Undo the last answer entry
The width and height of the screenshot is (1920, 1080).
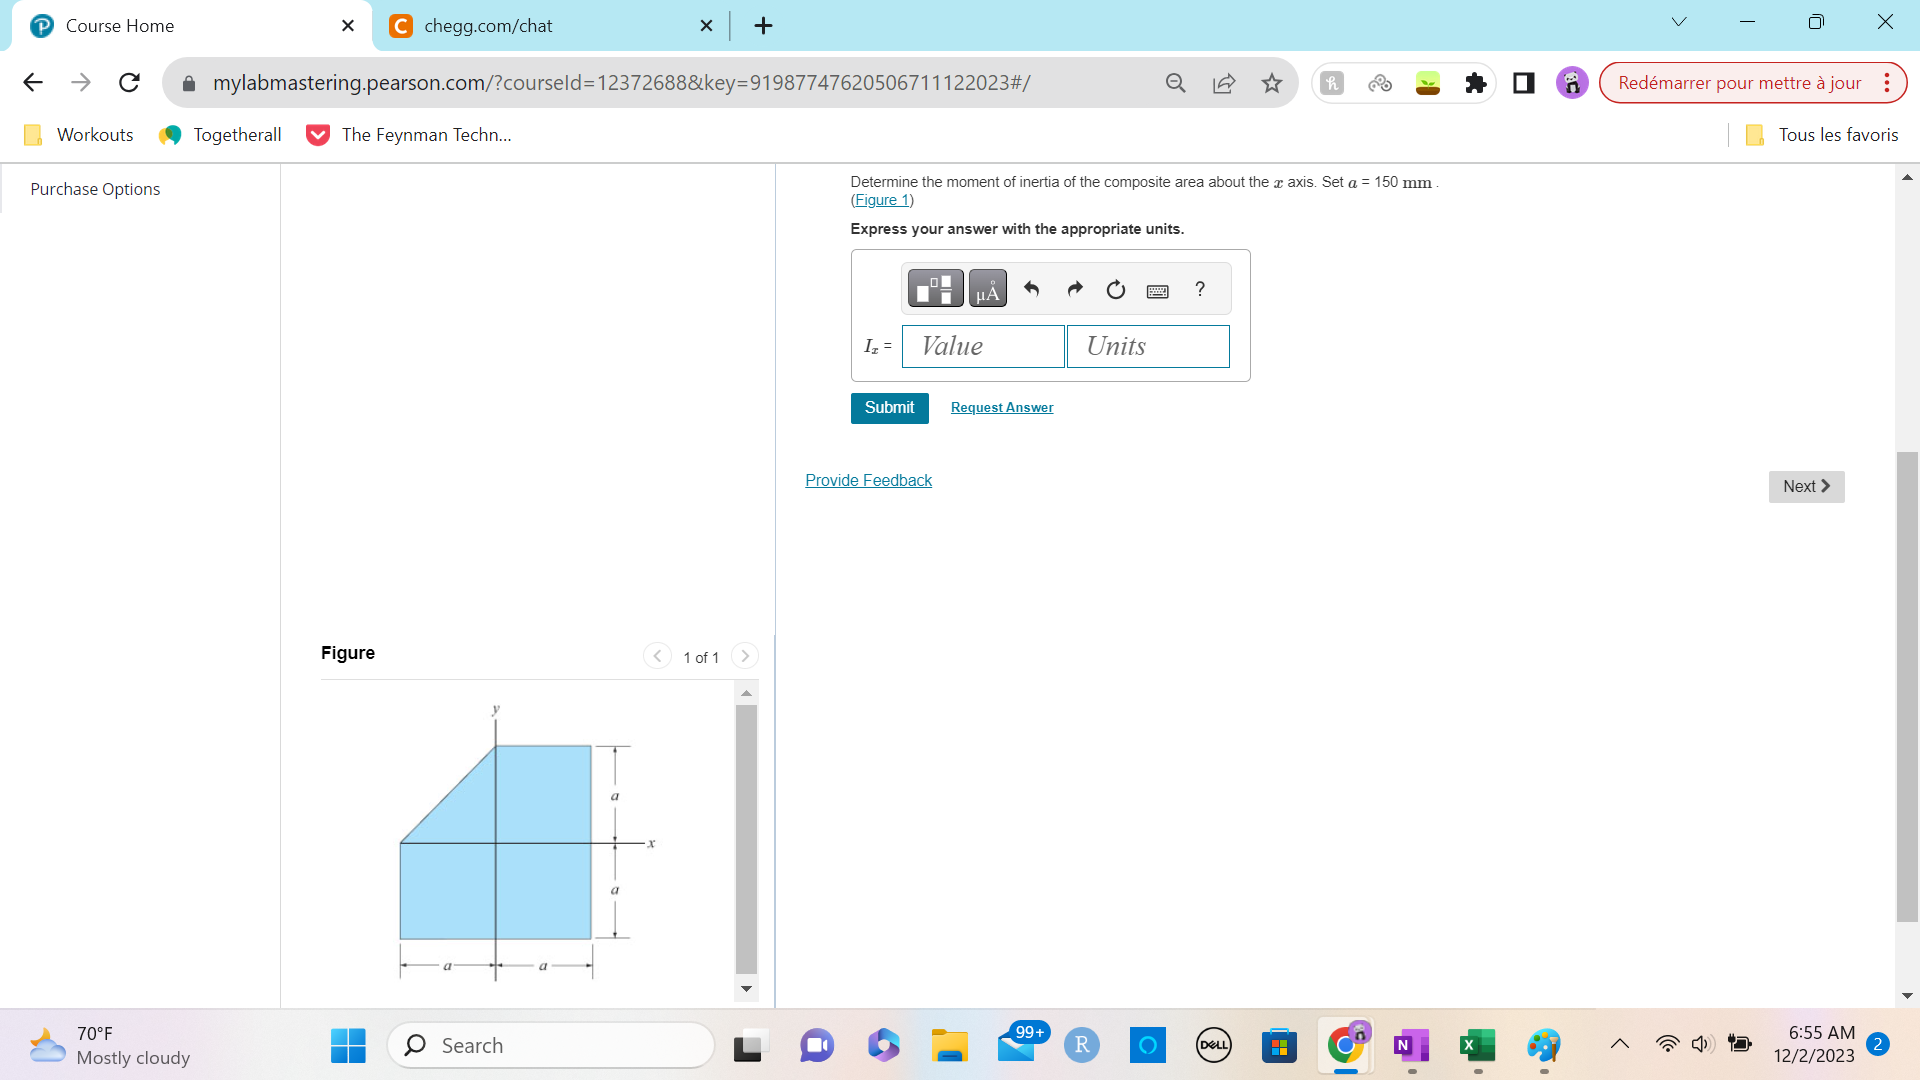[1032, 289]
